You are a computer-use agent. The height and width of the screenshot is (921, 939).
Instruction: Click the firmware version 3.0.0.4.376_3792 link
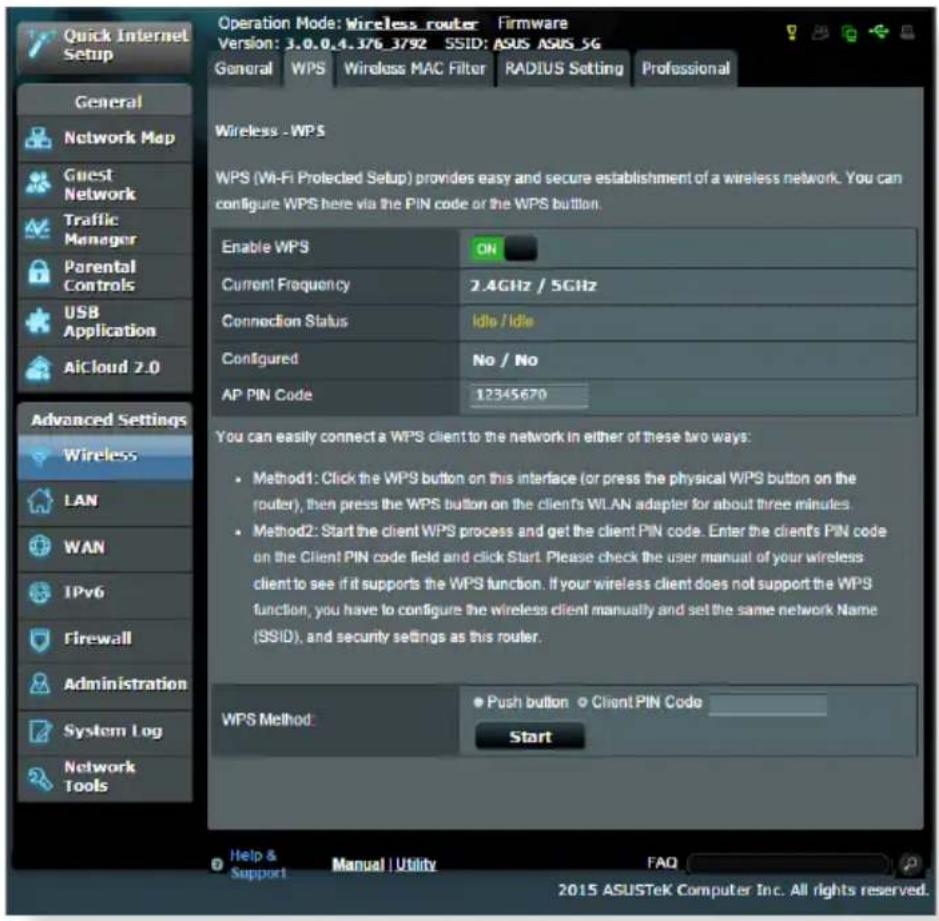[356, 44]
